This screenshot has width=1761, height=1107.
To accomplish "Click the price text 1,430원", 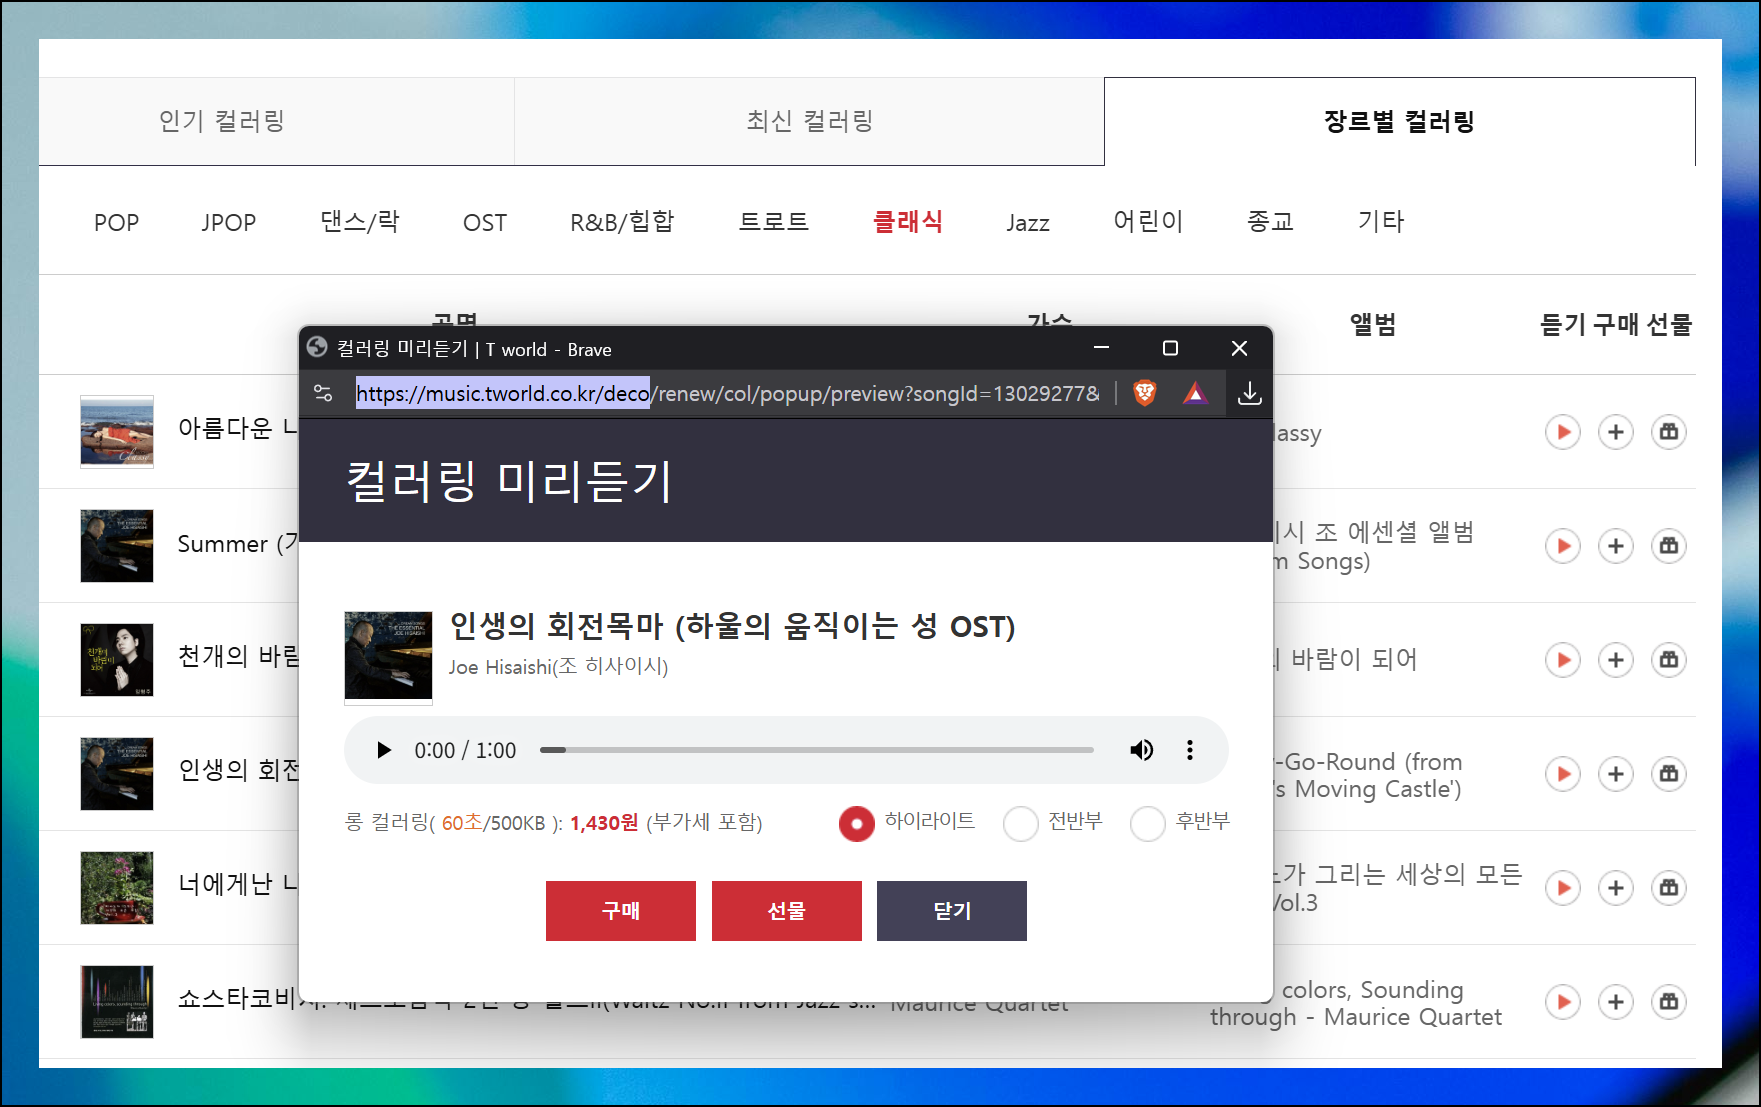I will click(604, 823).
